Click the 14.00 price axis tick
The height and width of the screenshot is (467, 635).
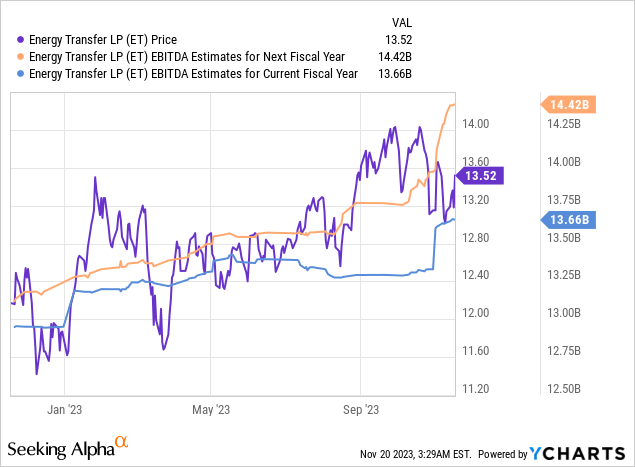pyautogui.click(x=478, y=124)
